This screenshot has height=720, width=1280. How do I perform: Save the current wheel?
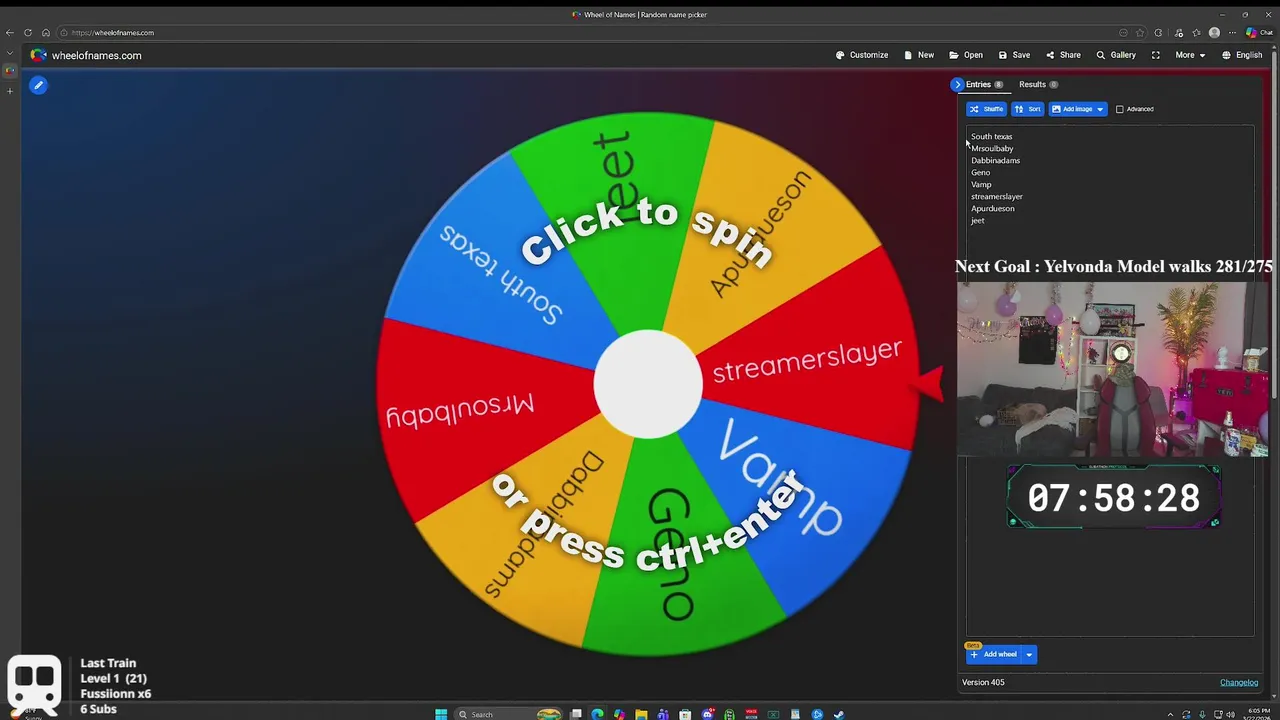1014,55
